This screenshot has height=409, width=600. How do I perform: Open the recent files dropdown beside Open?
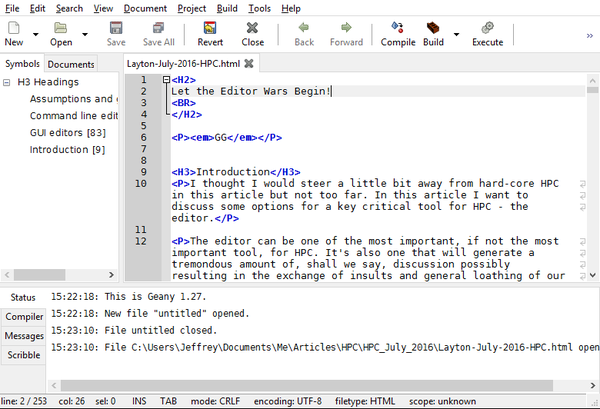(85, 34)
